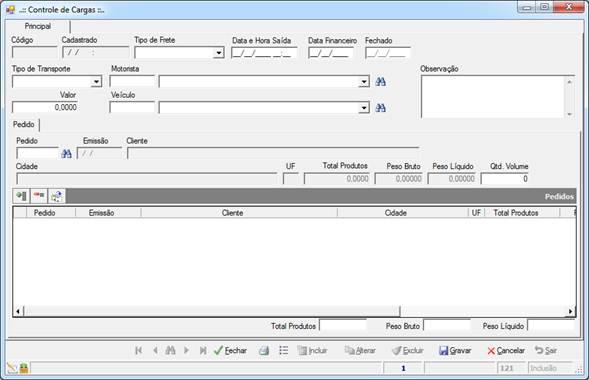The height and width of the screenshot is (380, 589).
Task: Go to the last record navigation icon
Action: [x=203, y=350]
